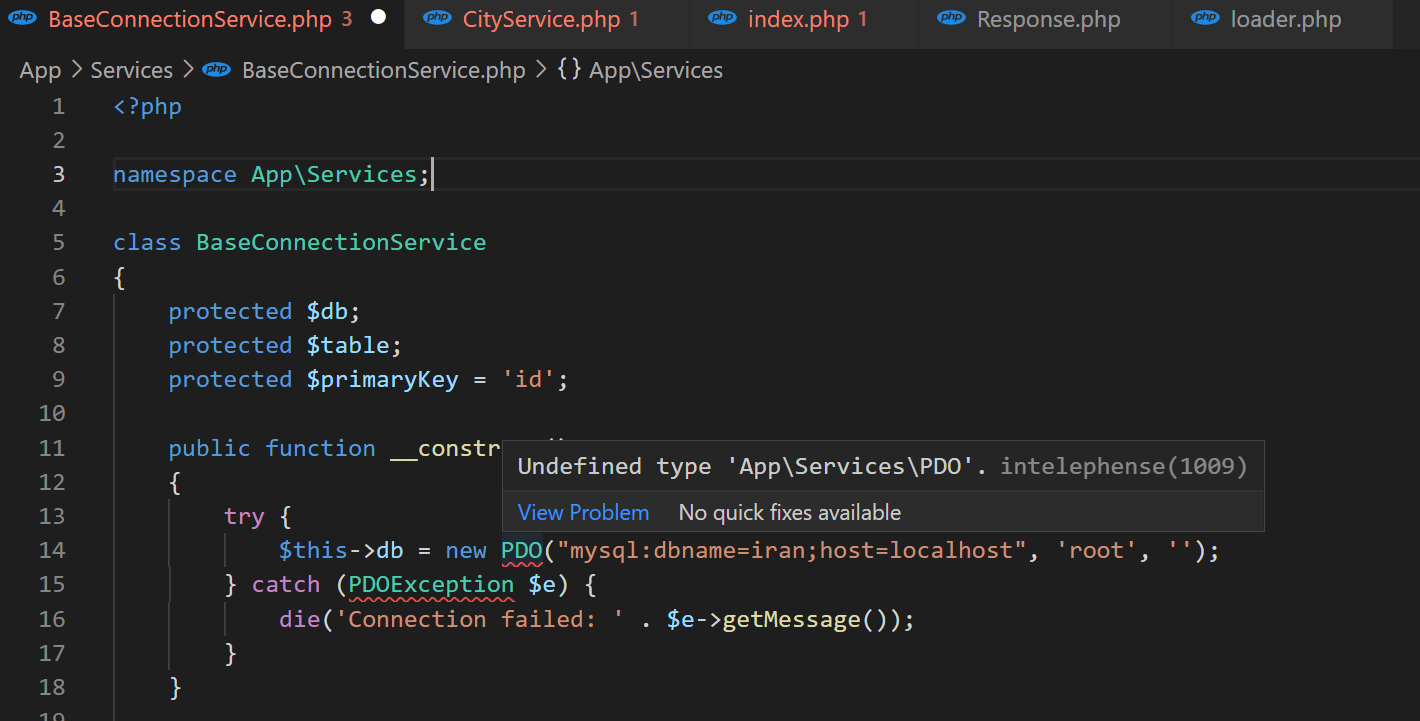The image size is (1420, 721).
Task: Click line number 11 in the gutter
Action: coord(52,449)
